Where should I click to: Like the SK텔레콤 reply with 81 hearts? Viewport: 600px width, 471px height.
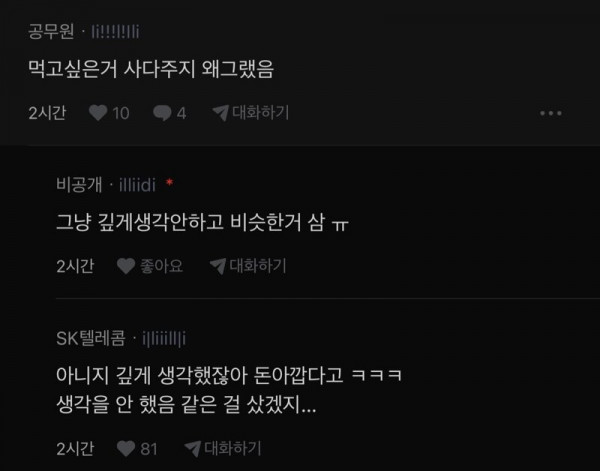click(x=126, y=449)
